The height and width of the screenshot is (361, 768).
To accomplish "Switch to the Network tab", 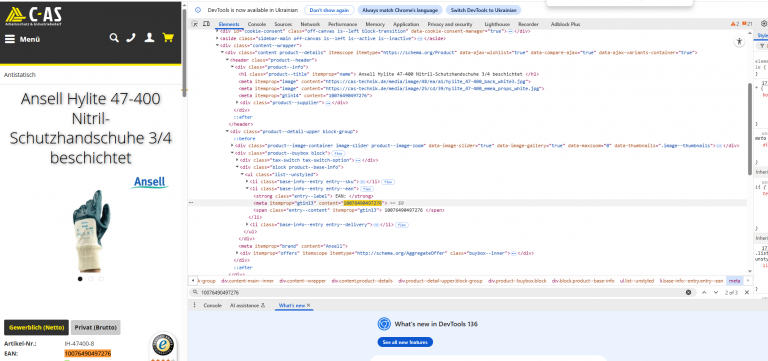I will (x=310, y=24).
